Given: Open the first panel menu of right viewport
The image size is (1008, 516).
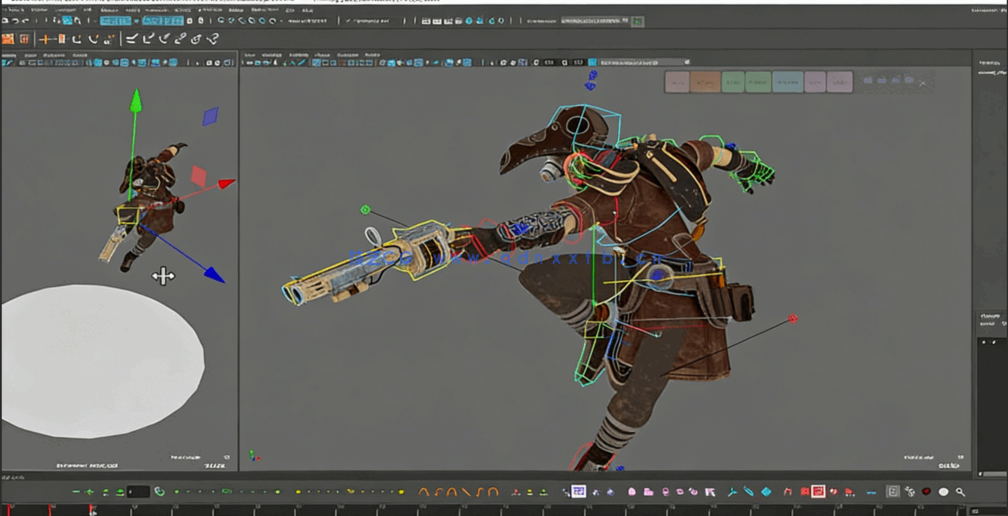Looking at the screenshot, I should pyautogui.click(x=252, y=55).
